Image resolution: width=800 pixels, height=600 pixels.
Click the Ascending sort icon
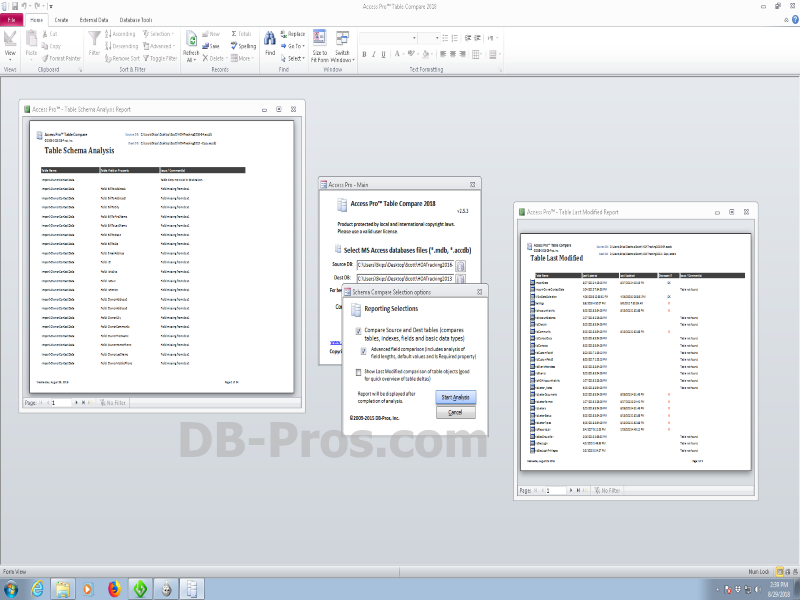108,34
